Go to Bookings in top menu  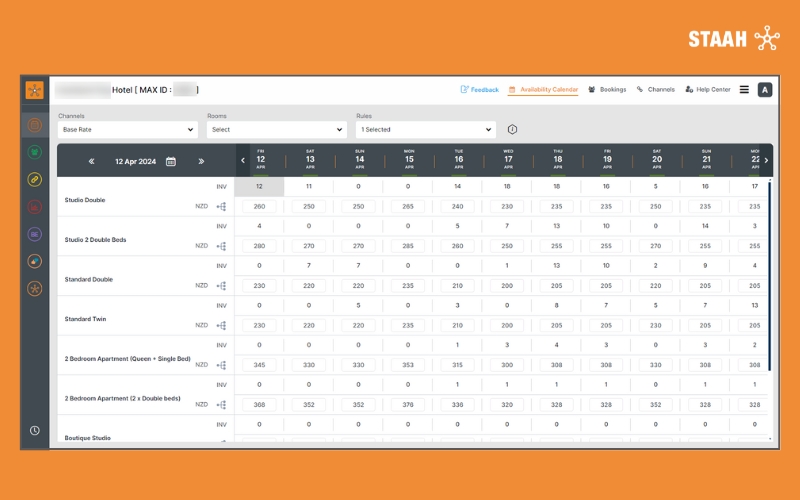(x=607, y=90)
